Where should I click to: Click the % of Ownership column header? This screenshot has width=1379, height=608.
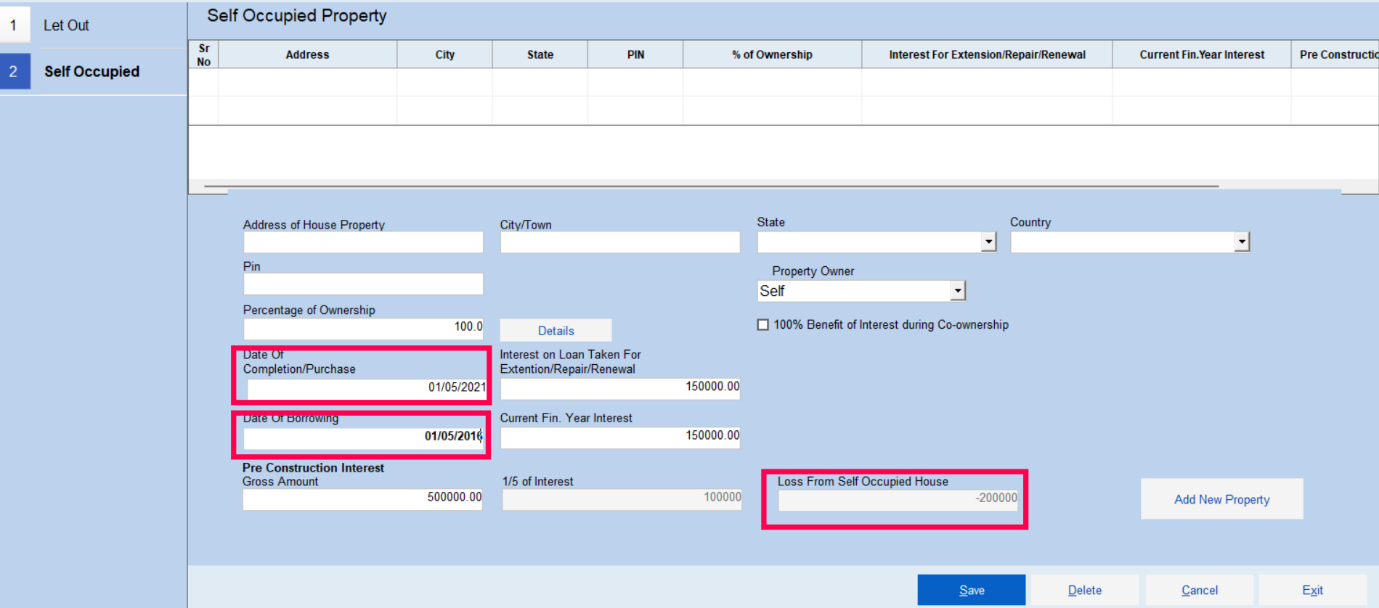(772, 55)
